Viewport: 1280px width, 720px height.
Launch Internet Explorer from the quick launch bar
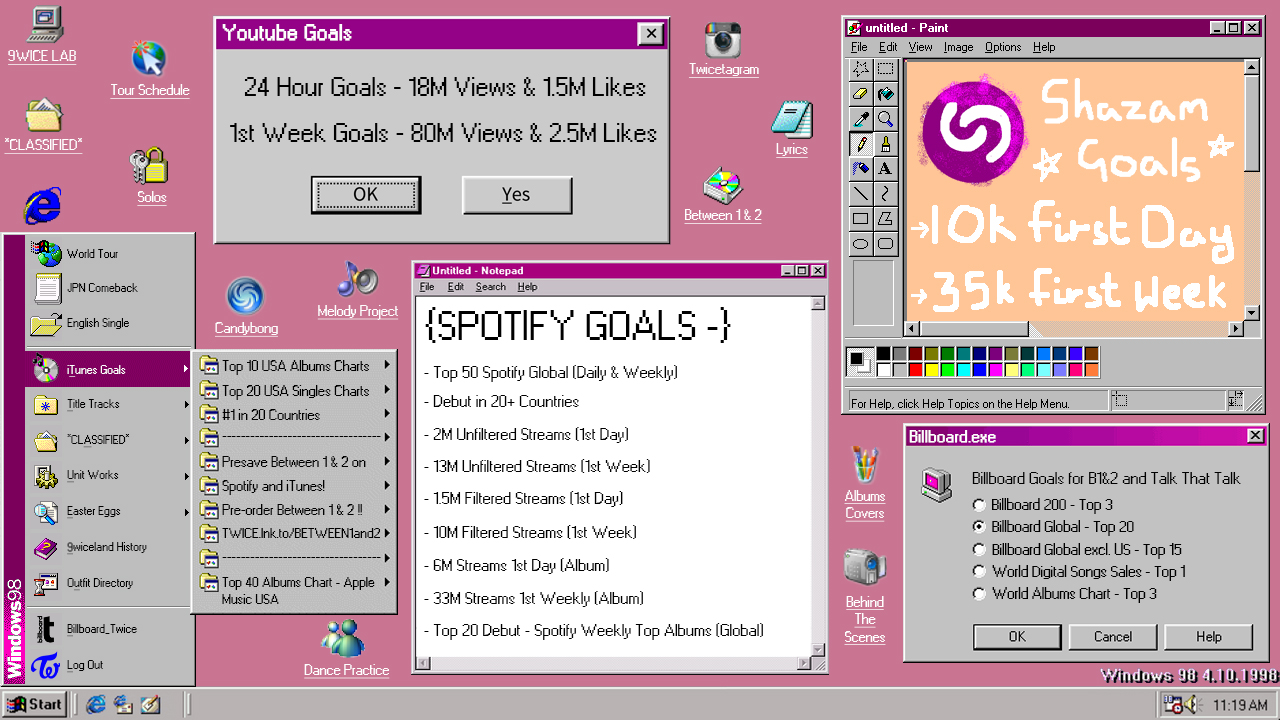pos(97,704)
